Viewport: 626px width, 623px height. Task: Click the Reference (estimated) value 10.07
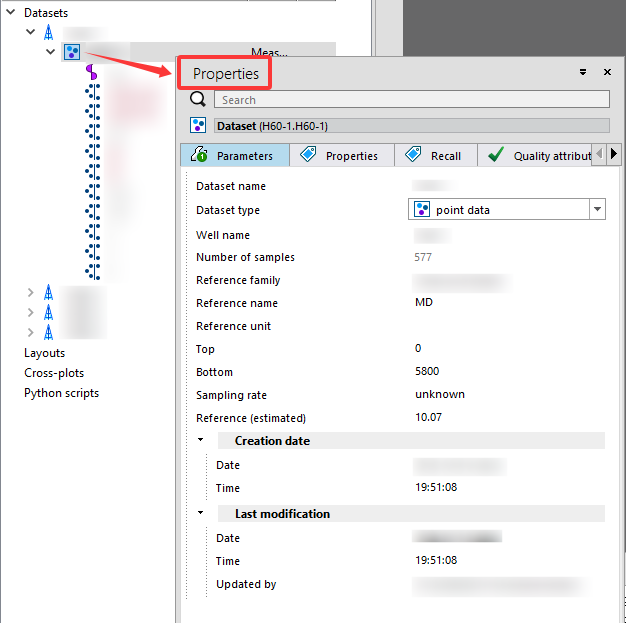428,417
